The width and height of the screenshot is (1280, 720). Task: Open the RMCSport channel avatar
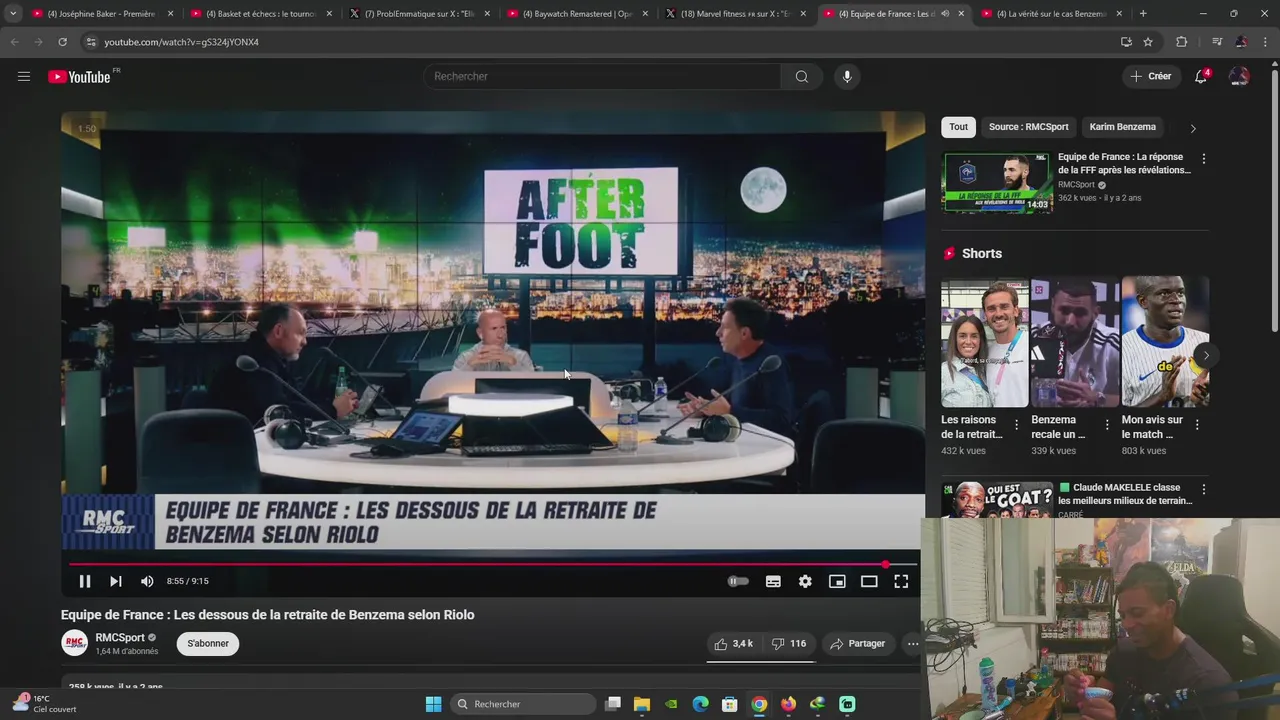[x=75, y=643]
